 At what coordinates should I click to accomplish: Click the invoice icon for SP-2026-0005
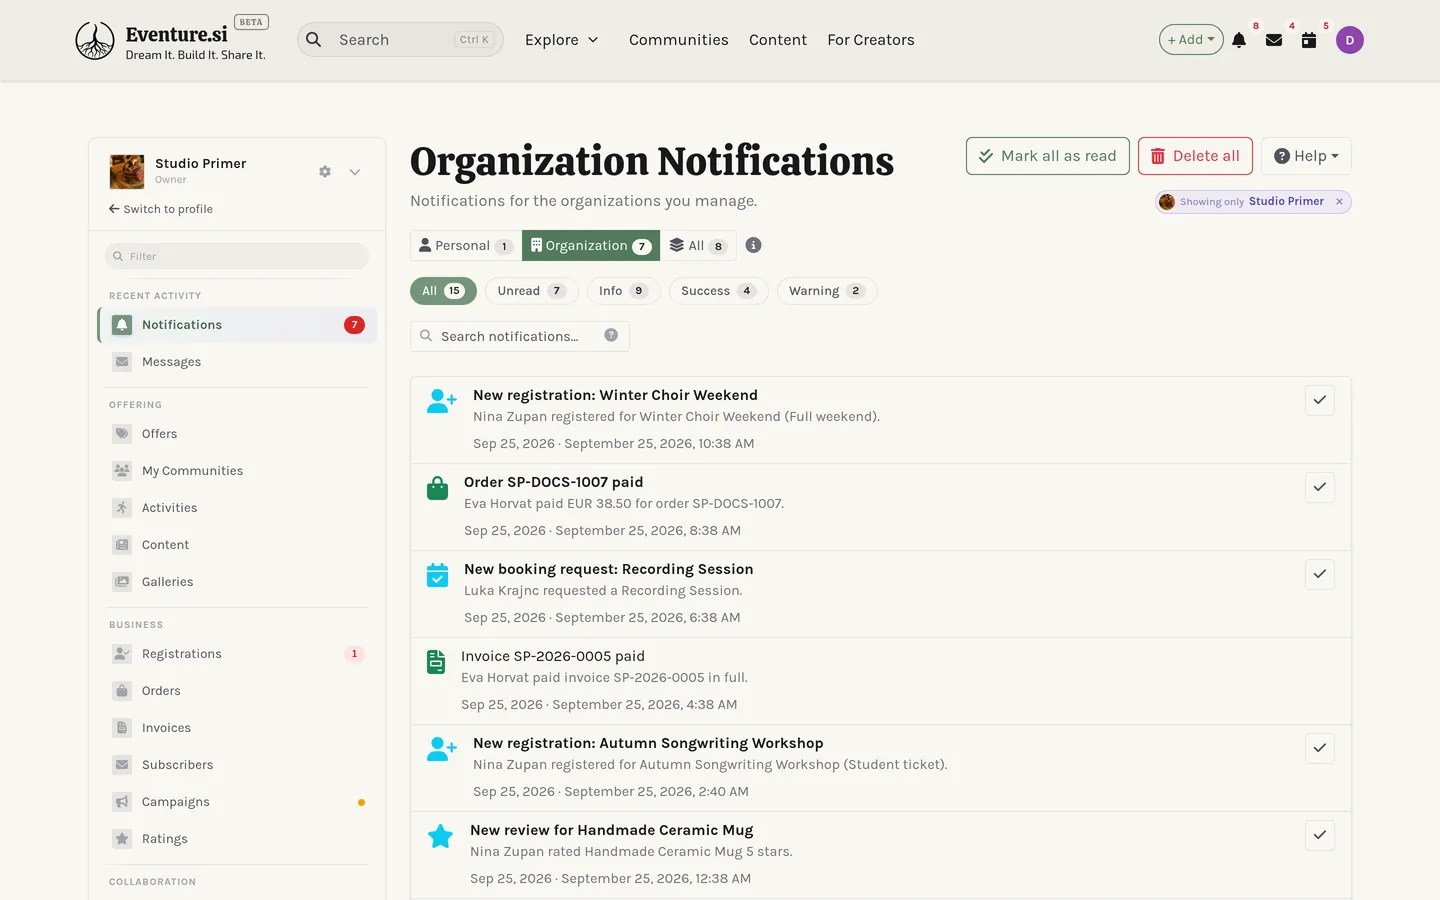coord(436,662)
